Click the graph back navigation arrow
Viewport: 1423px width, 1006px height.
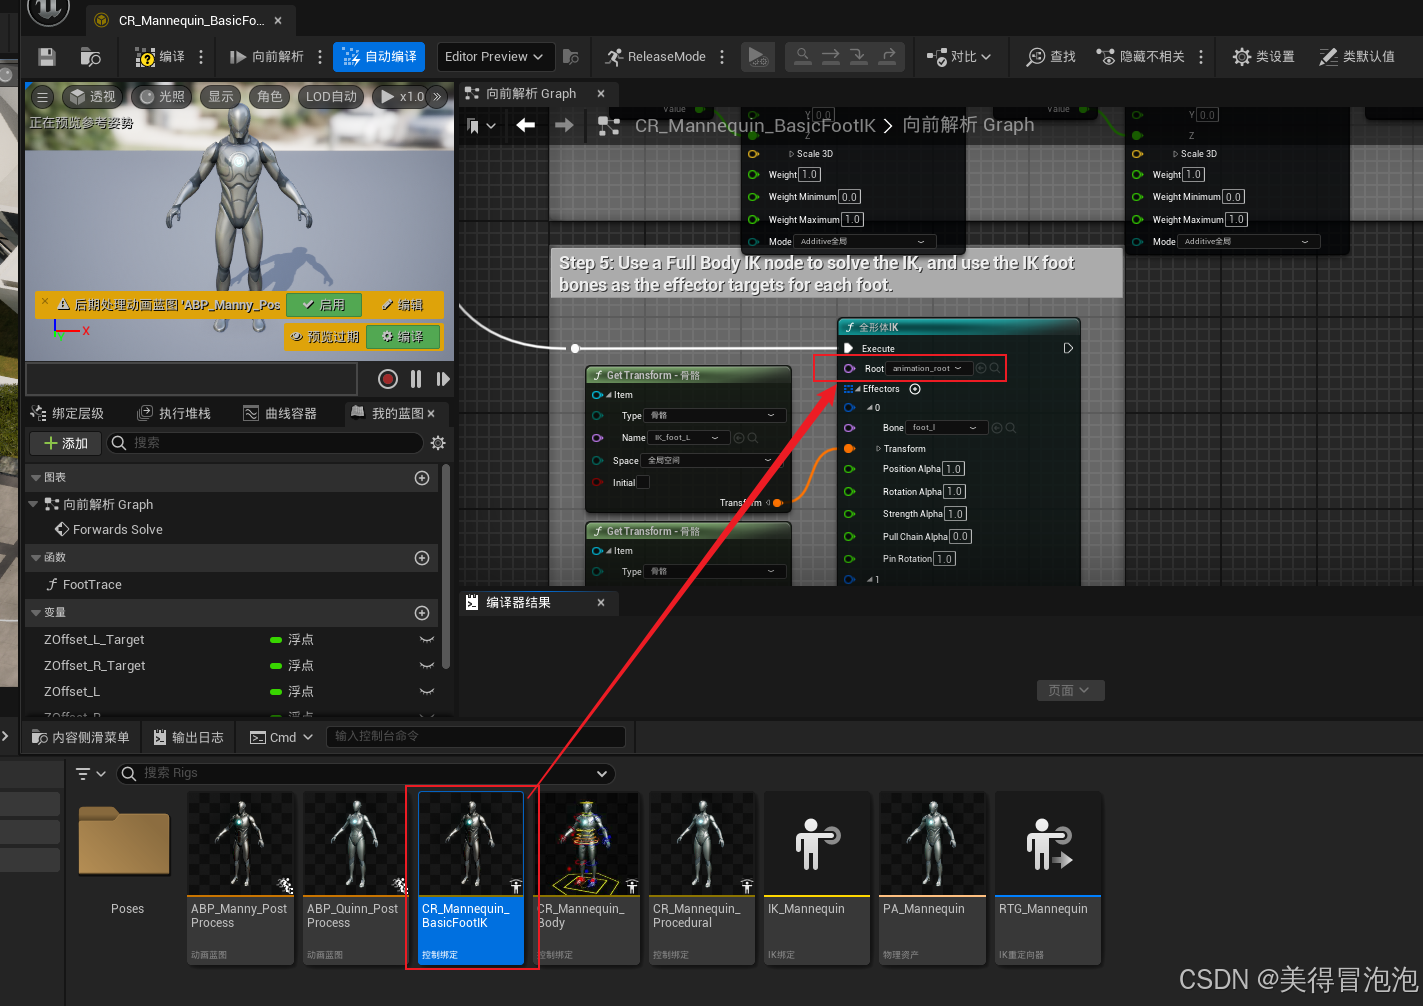pos(525,125)
